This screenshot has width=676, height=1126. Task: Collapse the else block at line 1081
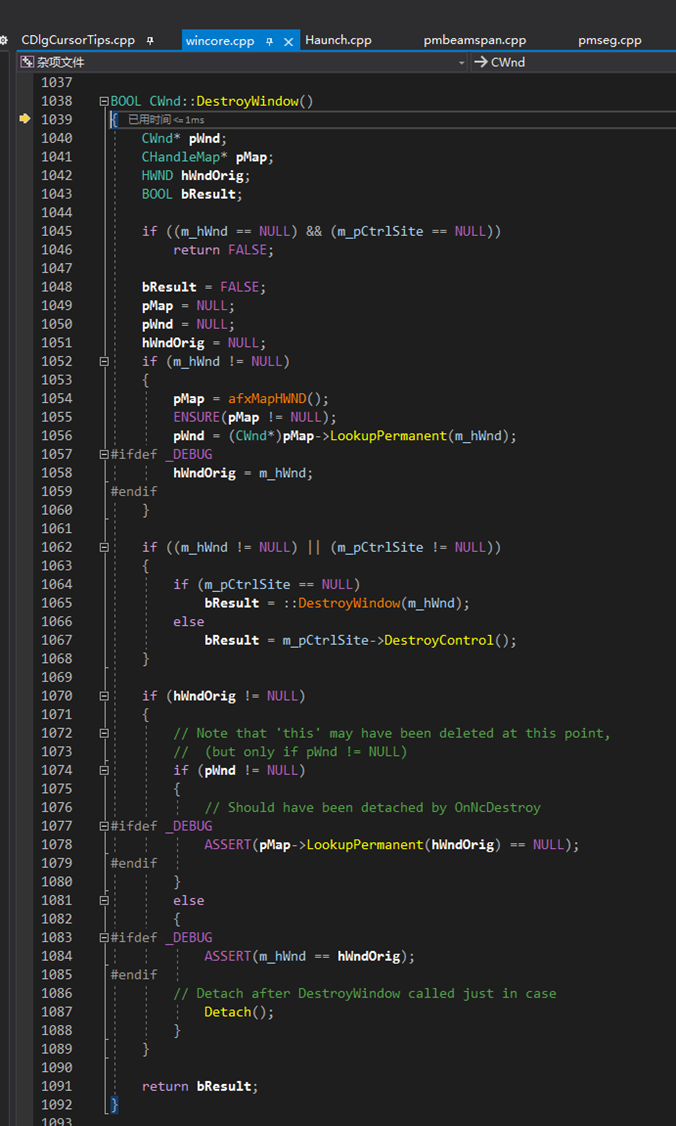point(104,900)
